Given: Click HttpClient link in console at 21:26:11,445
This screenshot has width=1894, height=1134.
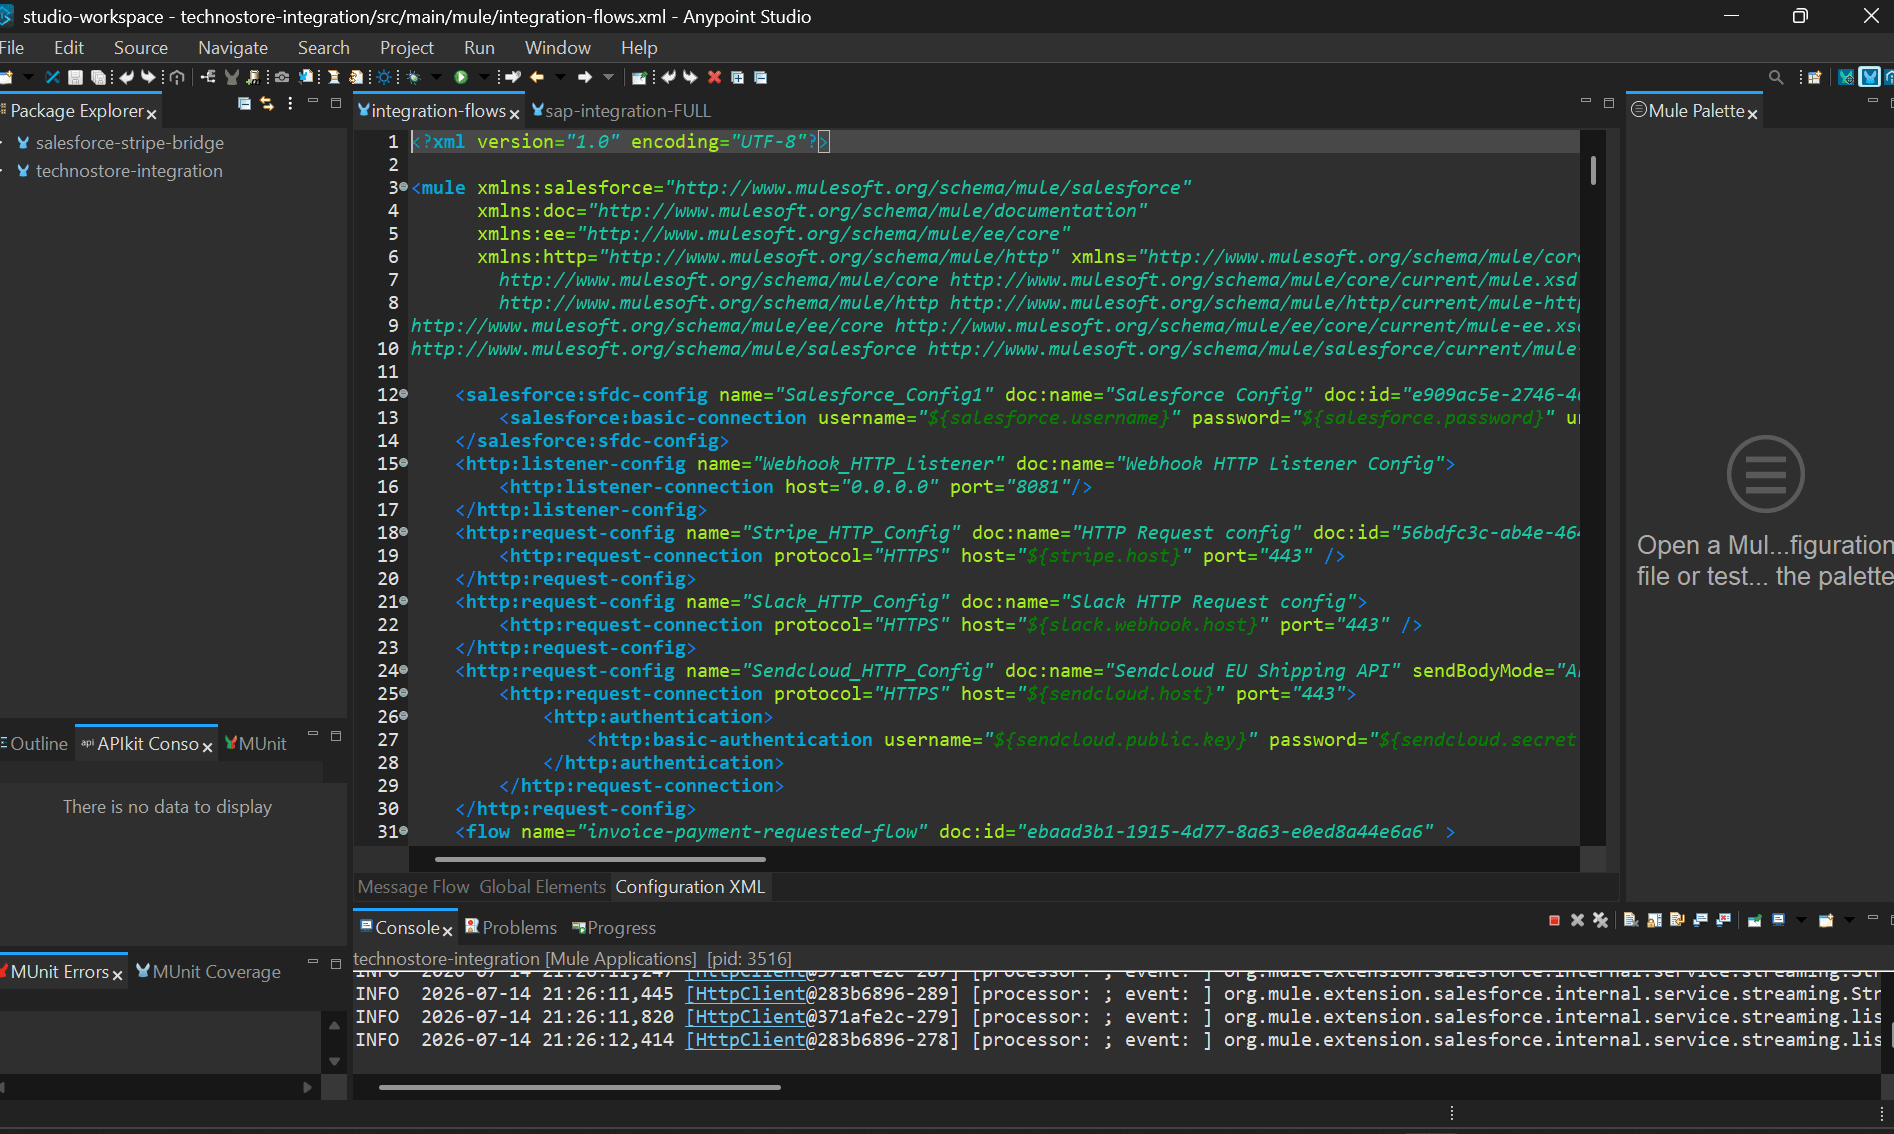Looking at the screenshot, I should 745,994.
